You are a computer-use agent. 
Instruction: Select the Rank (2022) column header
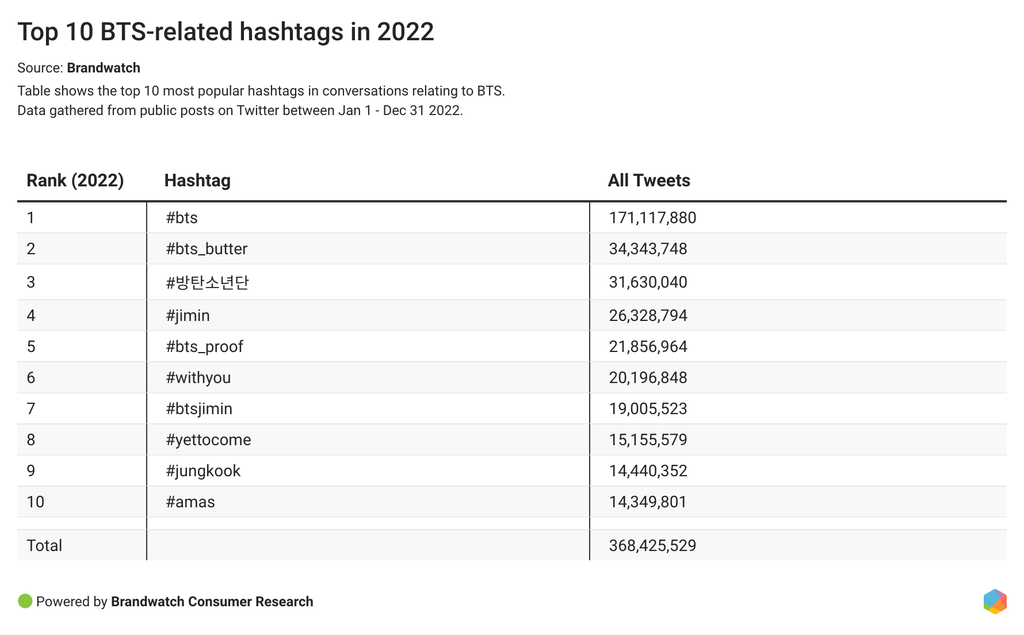coord(75,181)
